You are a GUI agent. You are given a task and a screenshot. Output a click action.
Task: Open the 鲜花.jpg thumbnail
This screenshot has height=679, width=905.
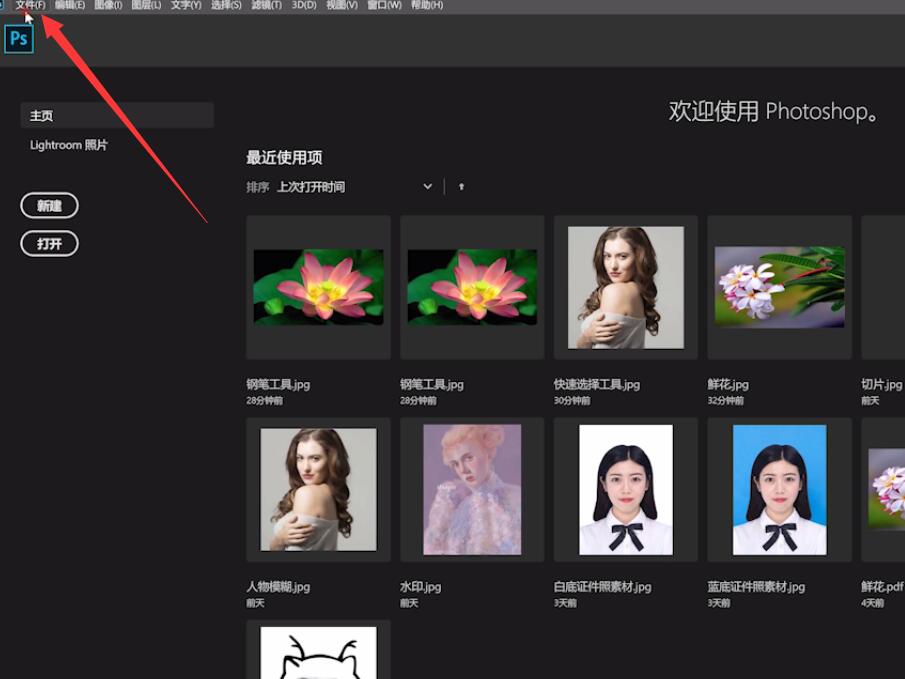780,288
